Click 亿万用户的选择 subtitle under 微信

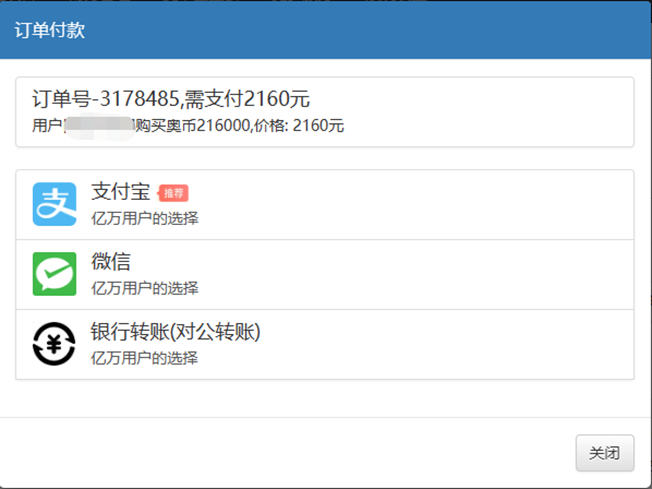pos(145,288)
